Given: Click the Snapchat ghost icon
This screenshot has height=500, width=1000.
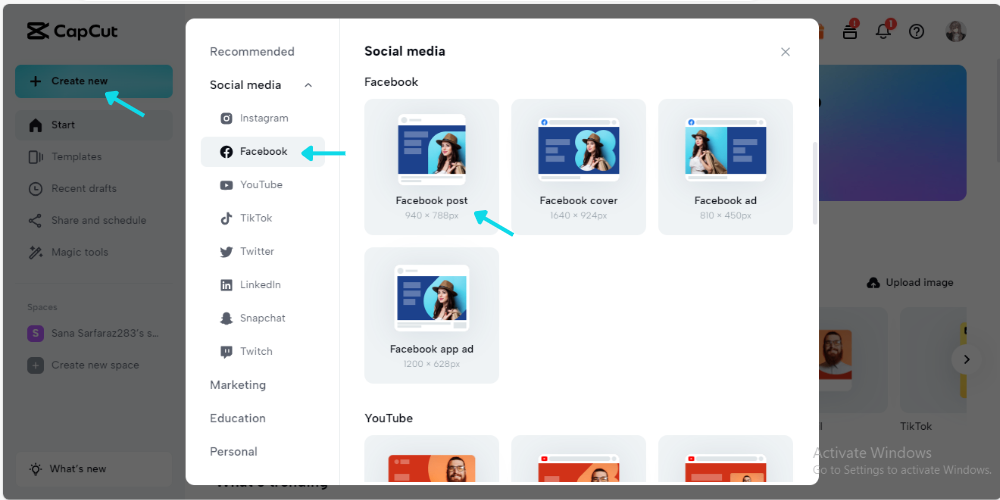Looking at the screenshot, I should pyautogui.click(x=226, y=318).
